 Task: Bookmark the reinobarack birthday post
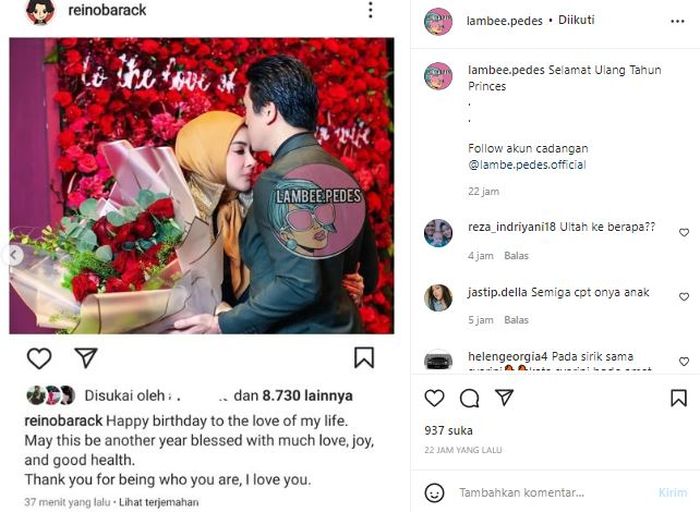(364, 358)
